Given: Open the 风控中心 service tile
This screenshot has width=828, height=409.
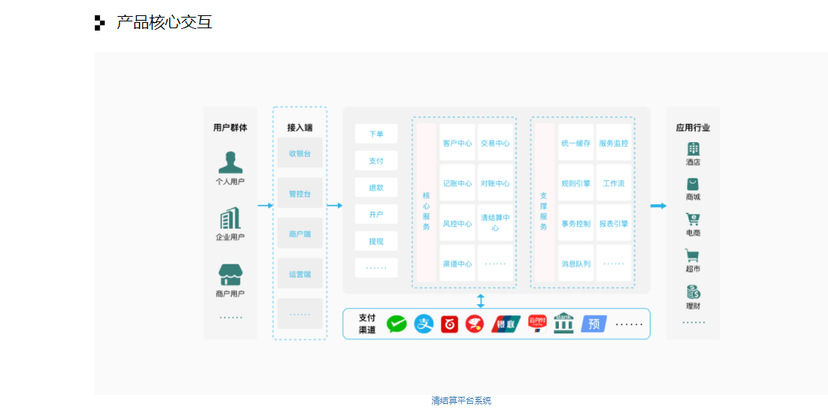Looking at the screenshot, I should point(457,223).
